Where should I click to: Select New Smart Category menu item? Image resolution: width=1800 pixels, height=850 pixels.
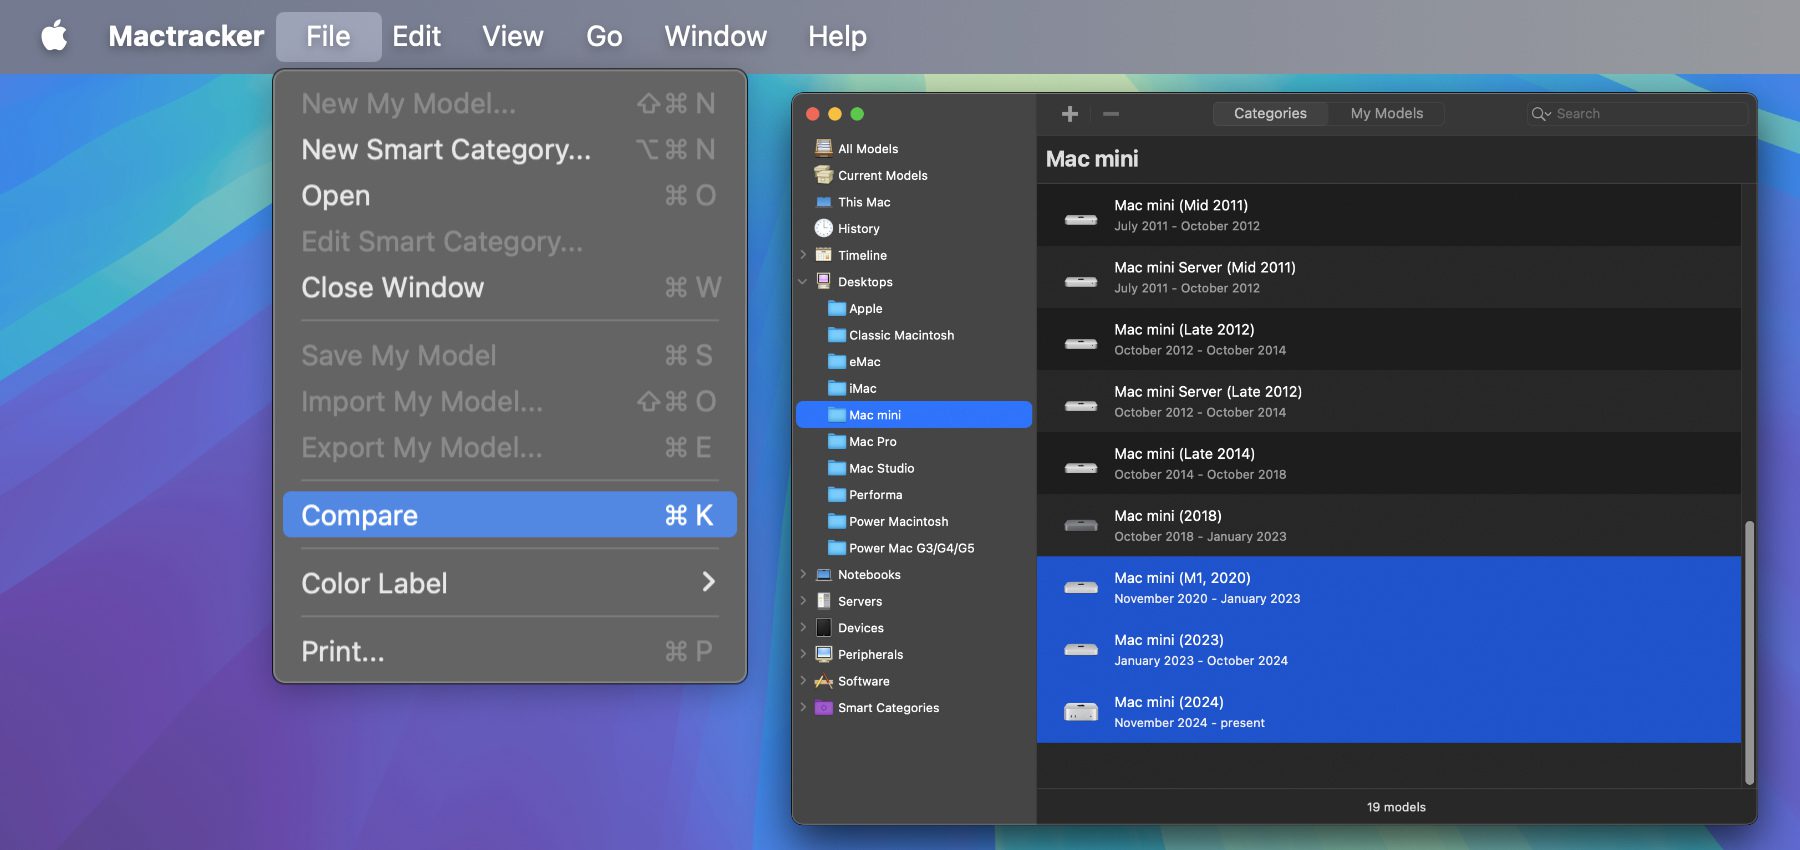[446, 150]
